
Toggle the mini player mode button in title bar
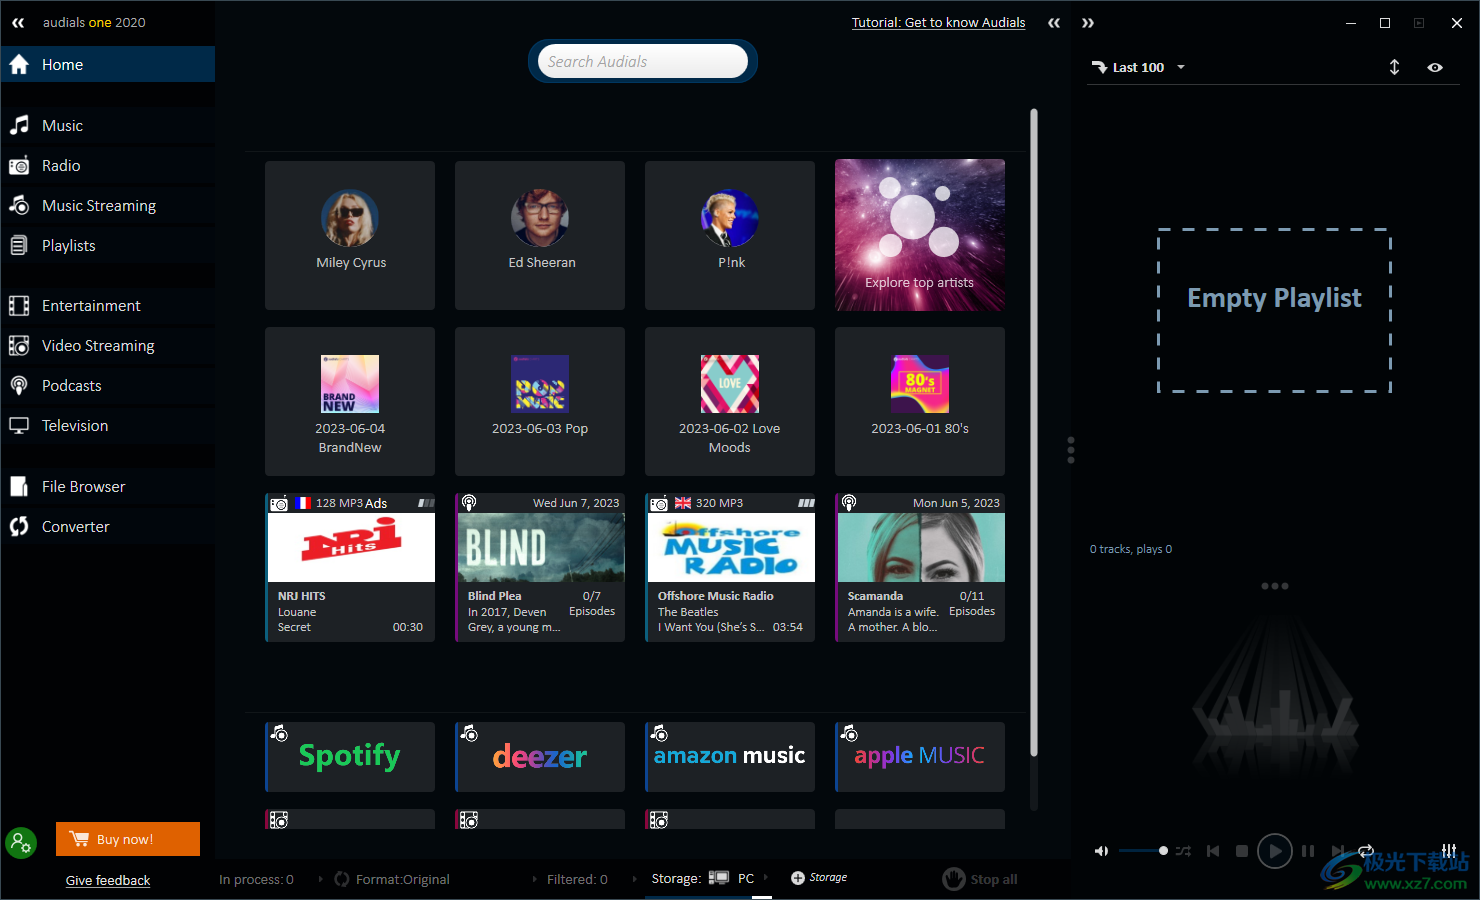click(1419, 23)
